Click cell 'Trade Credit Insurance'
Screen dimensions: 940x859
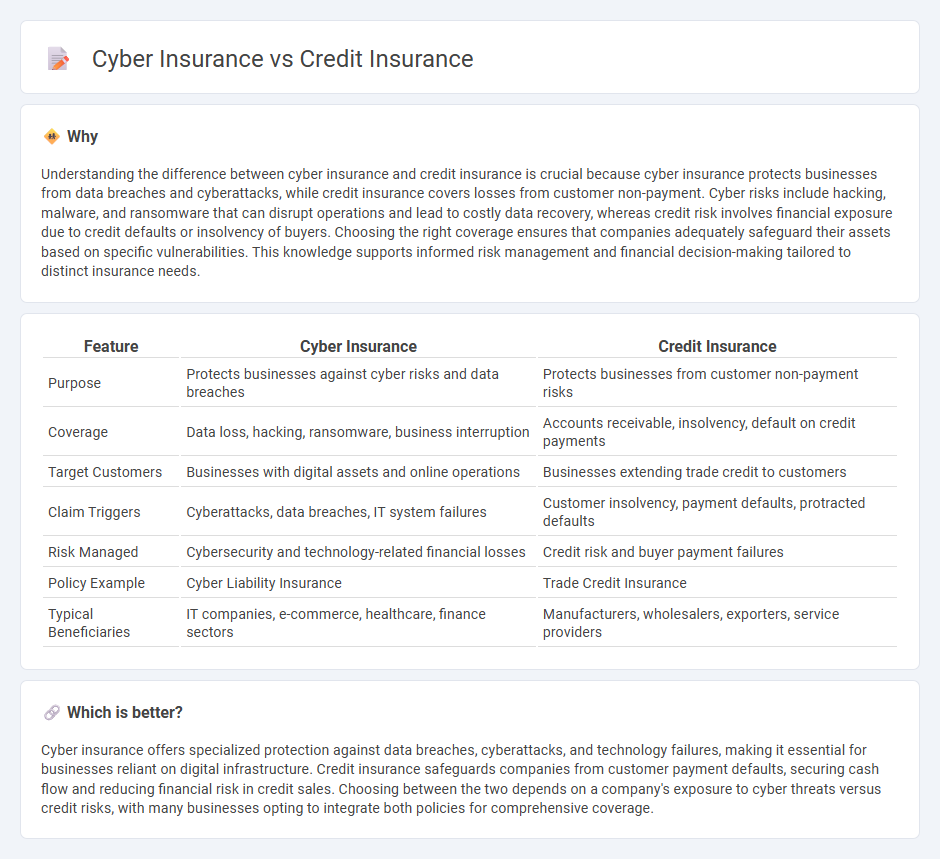point(717,583)
